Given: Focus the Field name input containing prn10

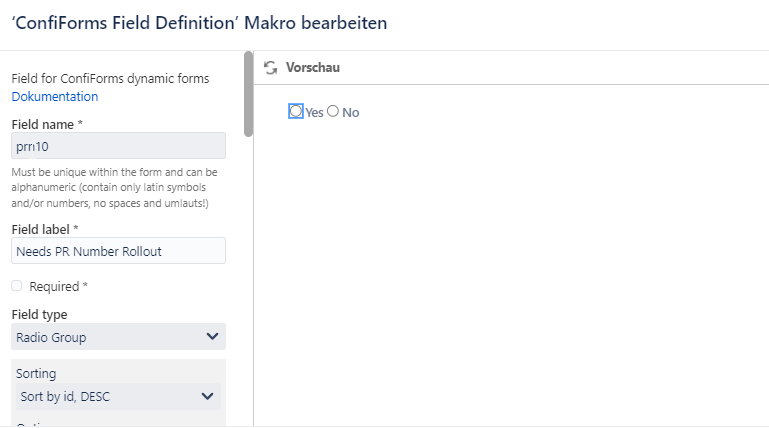Looking at the screenshot, I should pyautogui.click(x=118, y=146).
